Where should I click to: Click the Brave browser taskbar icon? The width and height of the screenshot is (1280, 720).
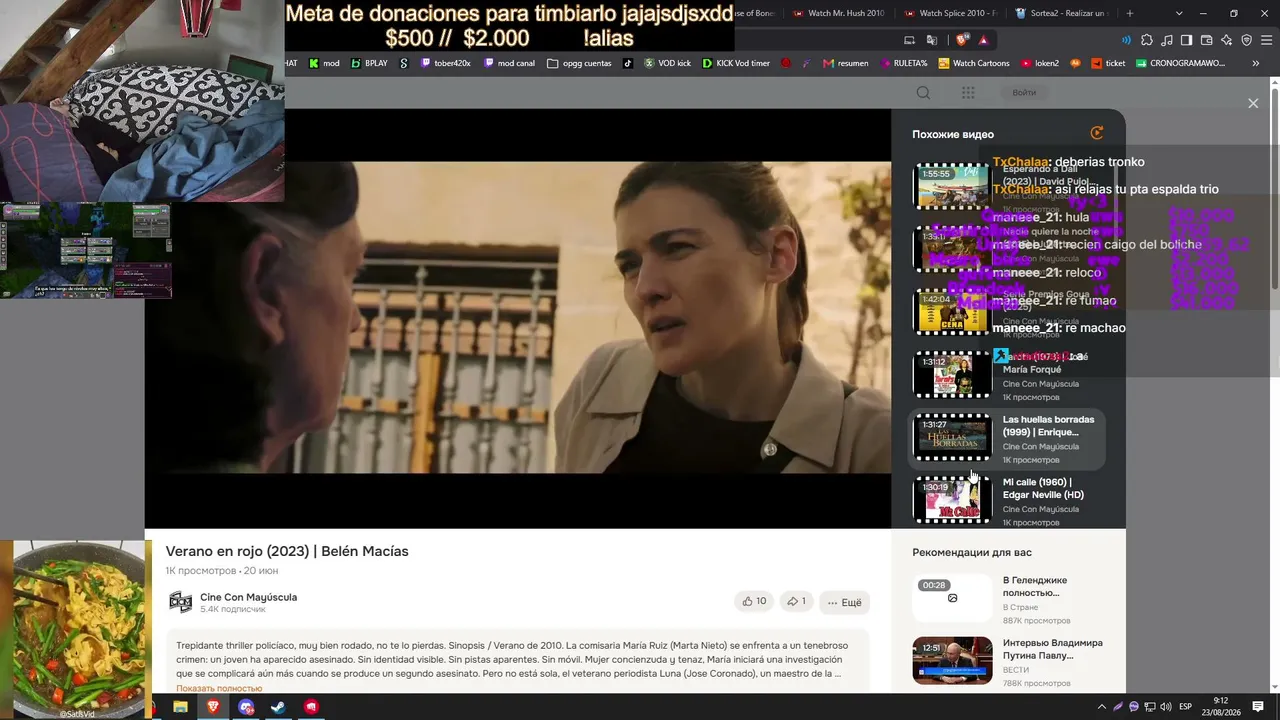213,707
